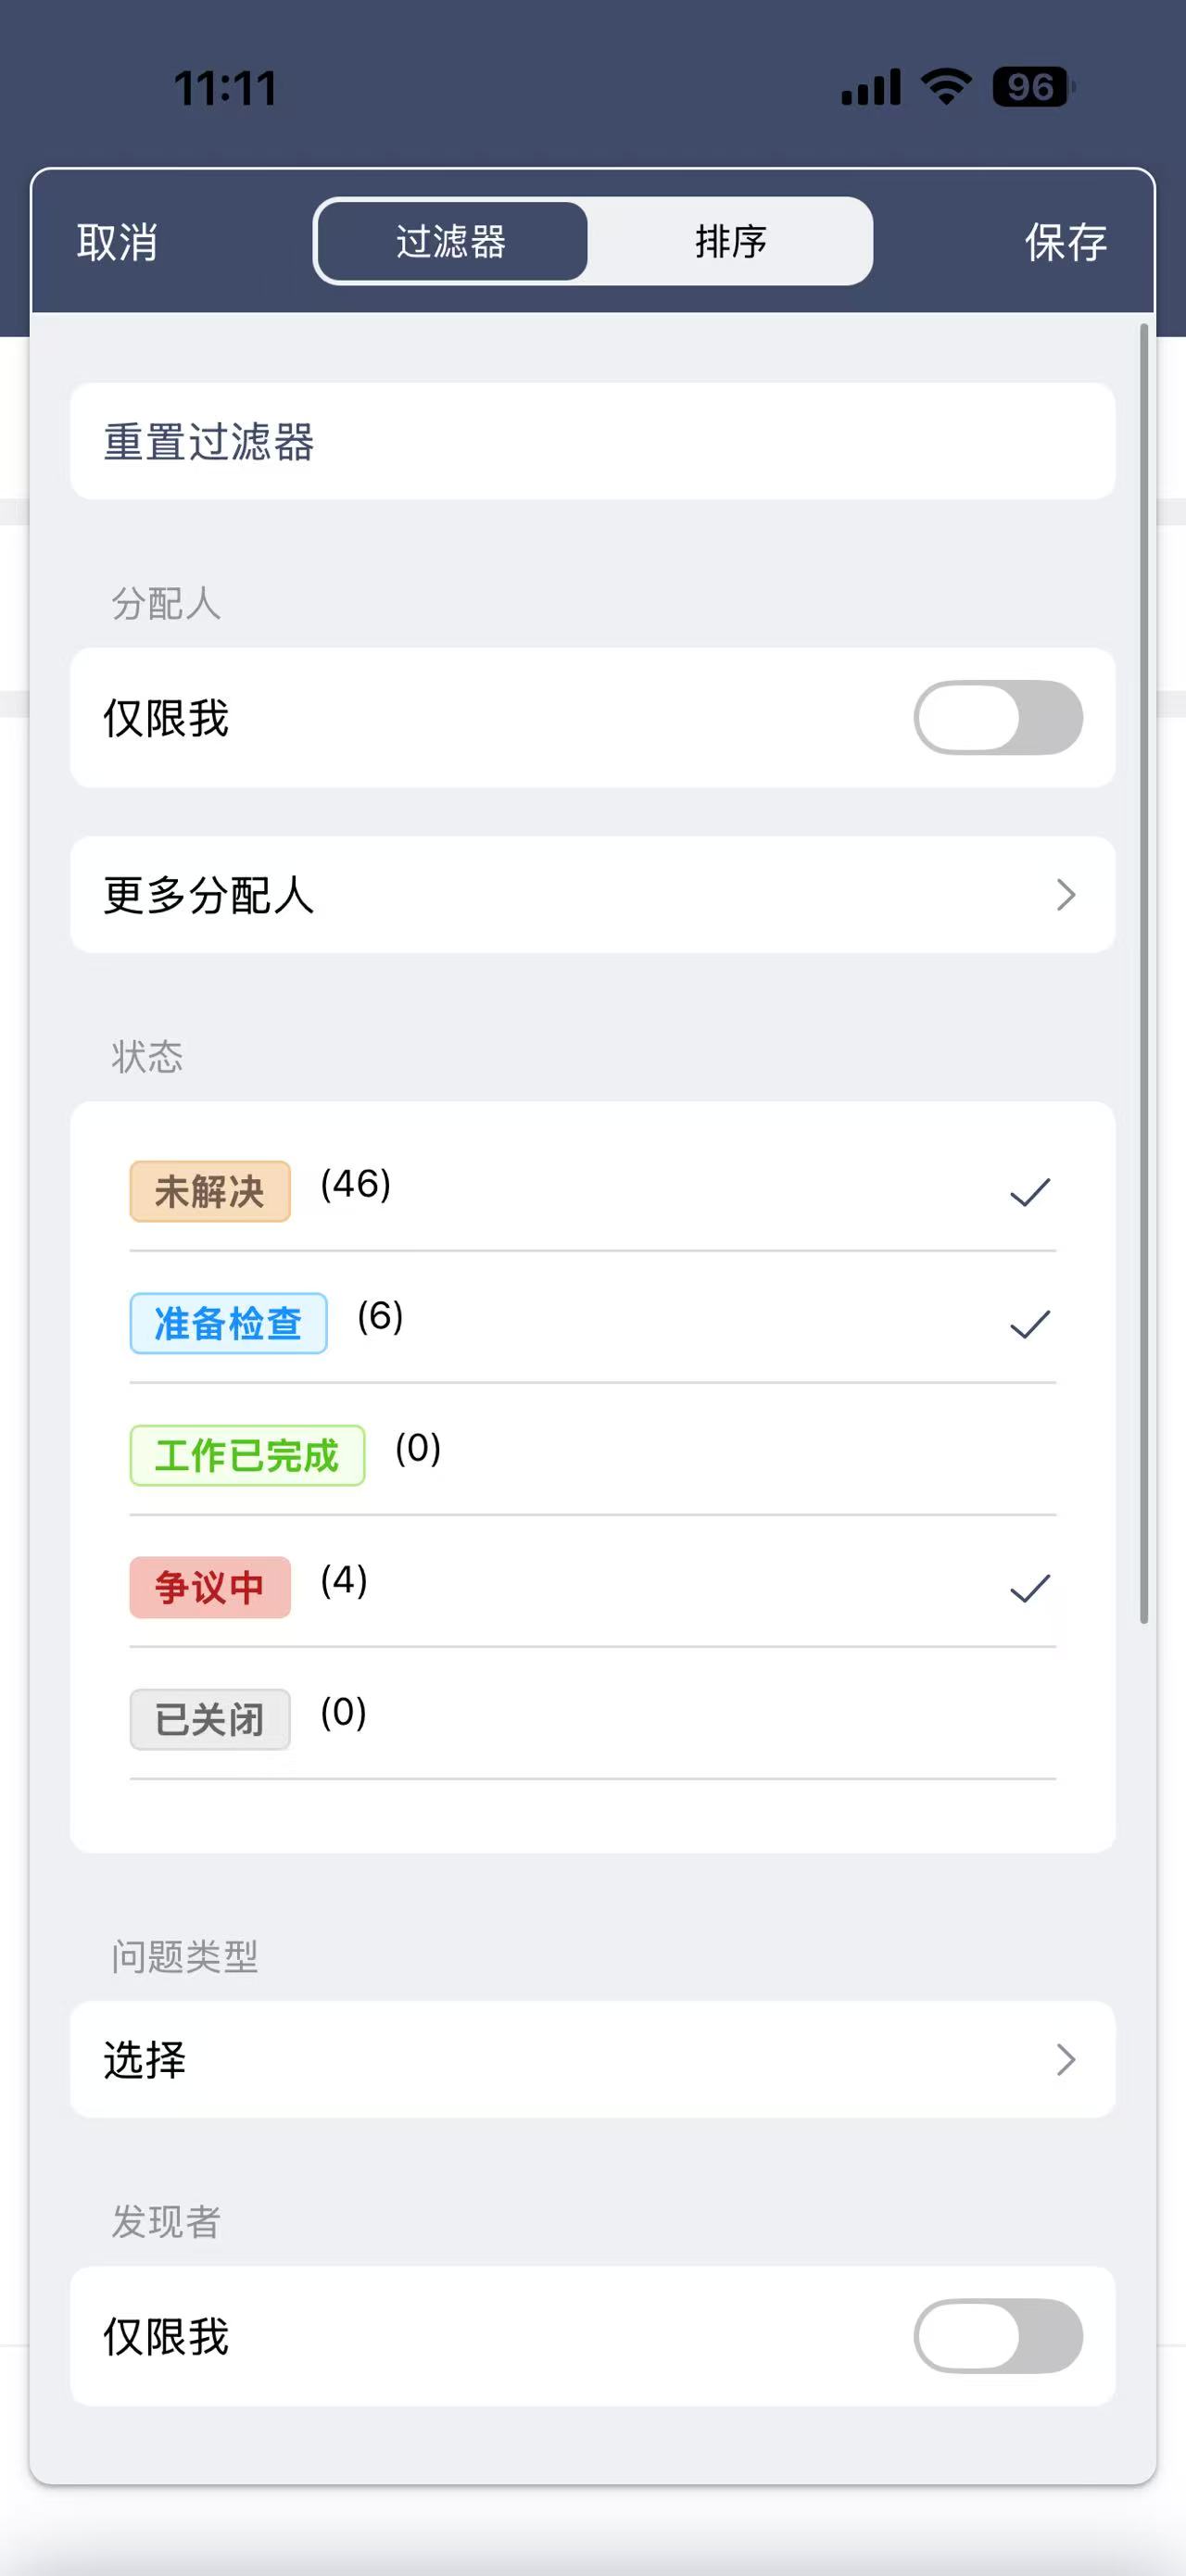Tap the 争议中 status tag
Screen dimensions: 1186x2576
click(210, 1587)
